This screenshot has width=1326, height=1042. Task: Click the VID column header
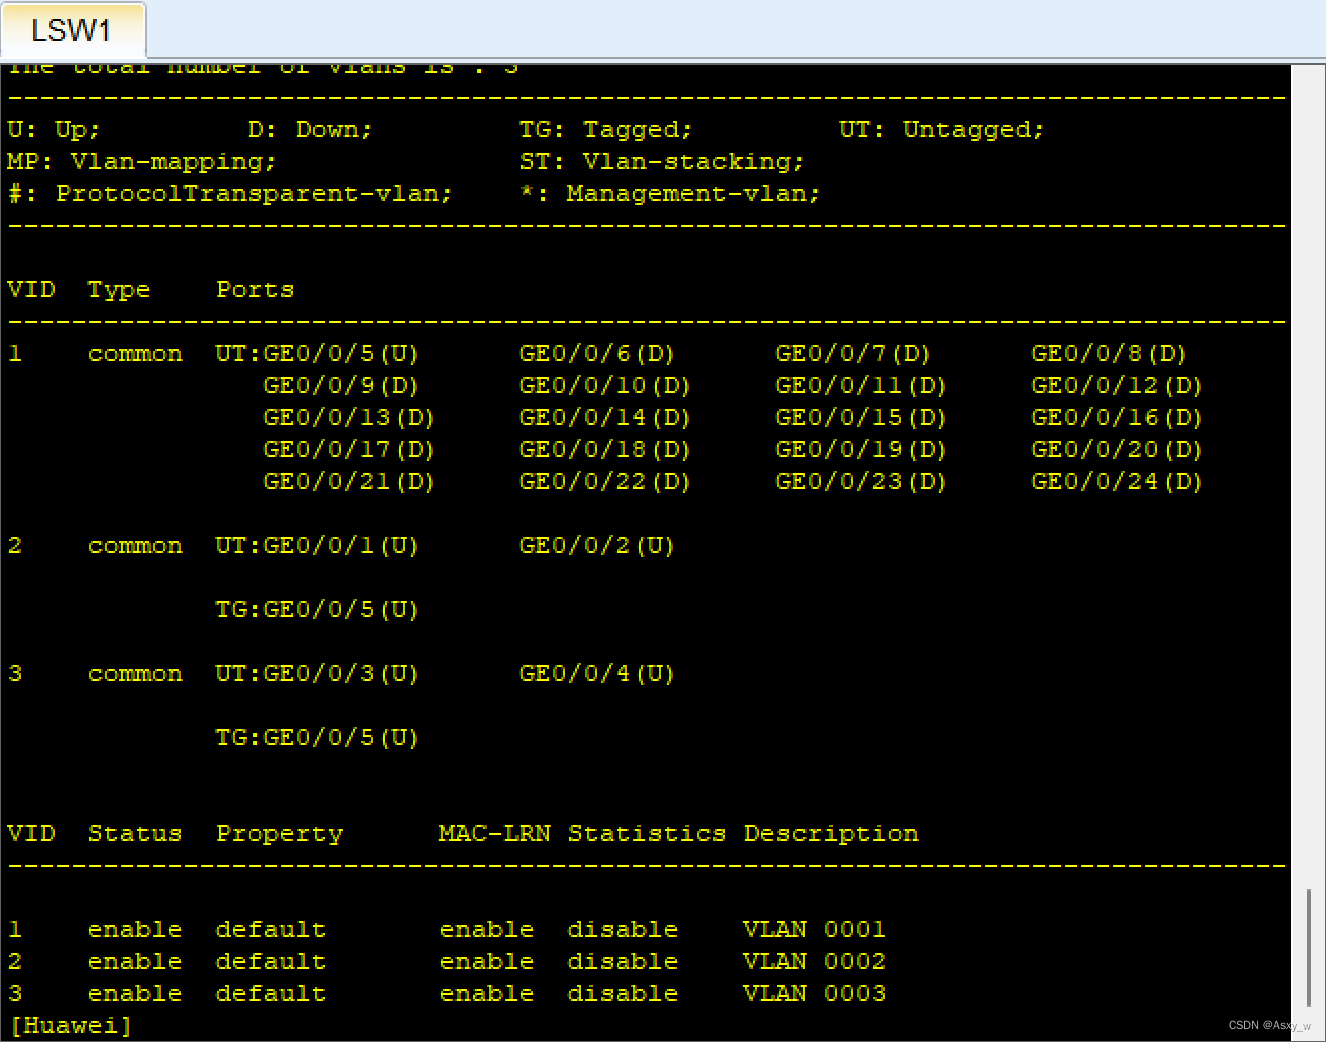point(31,289)
